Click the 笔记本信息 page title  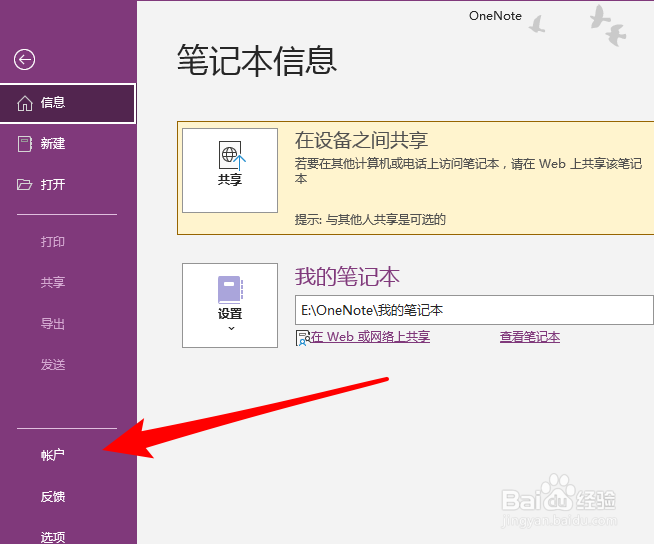(x=257, y=61)
